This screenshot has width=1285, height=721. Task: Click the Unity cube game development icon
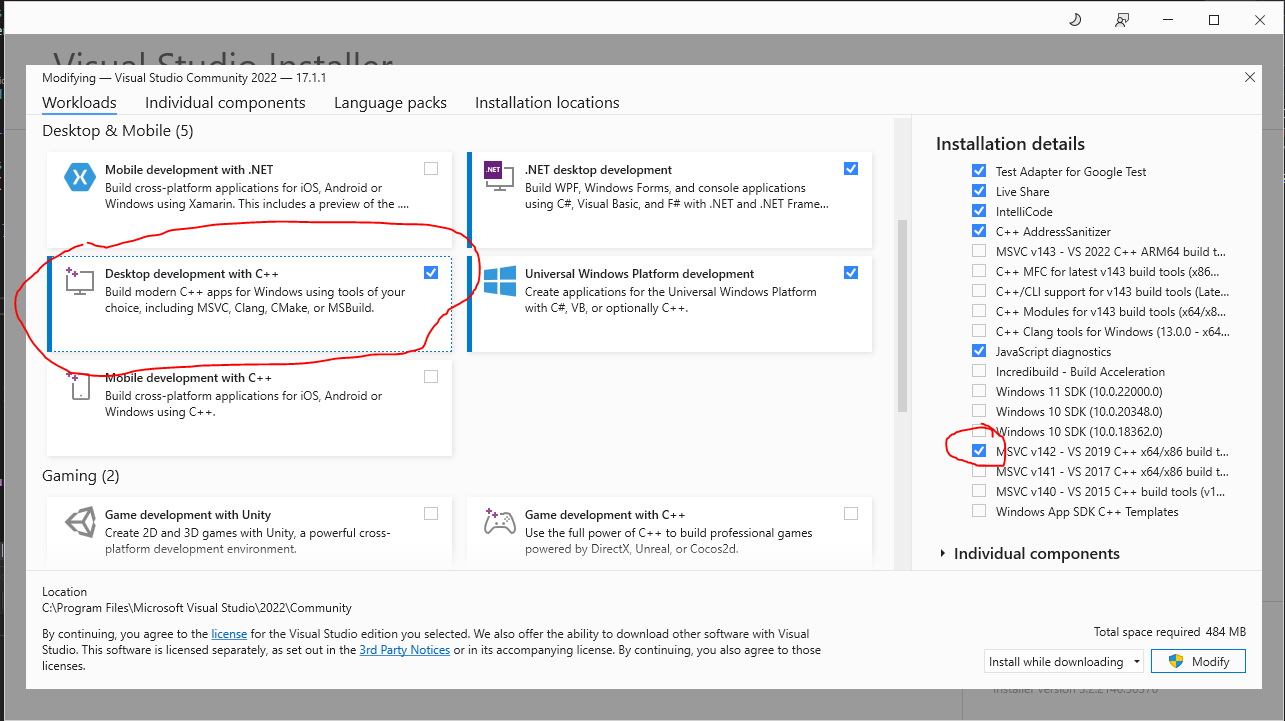pos(79,523)
